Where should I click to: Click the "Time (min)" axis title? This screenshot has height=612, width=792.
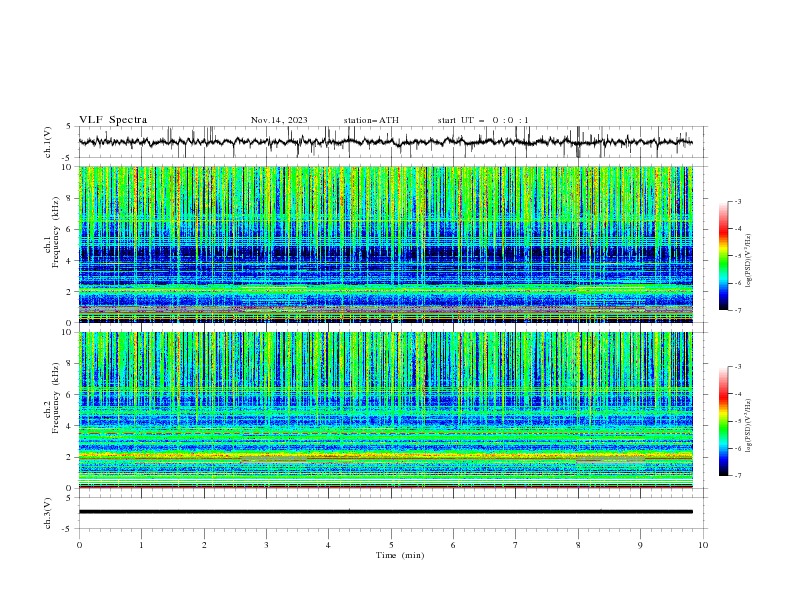(400, 555)
